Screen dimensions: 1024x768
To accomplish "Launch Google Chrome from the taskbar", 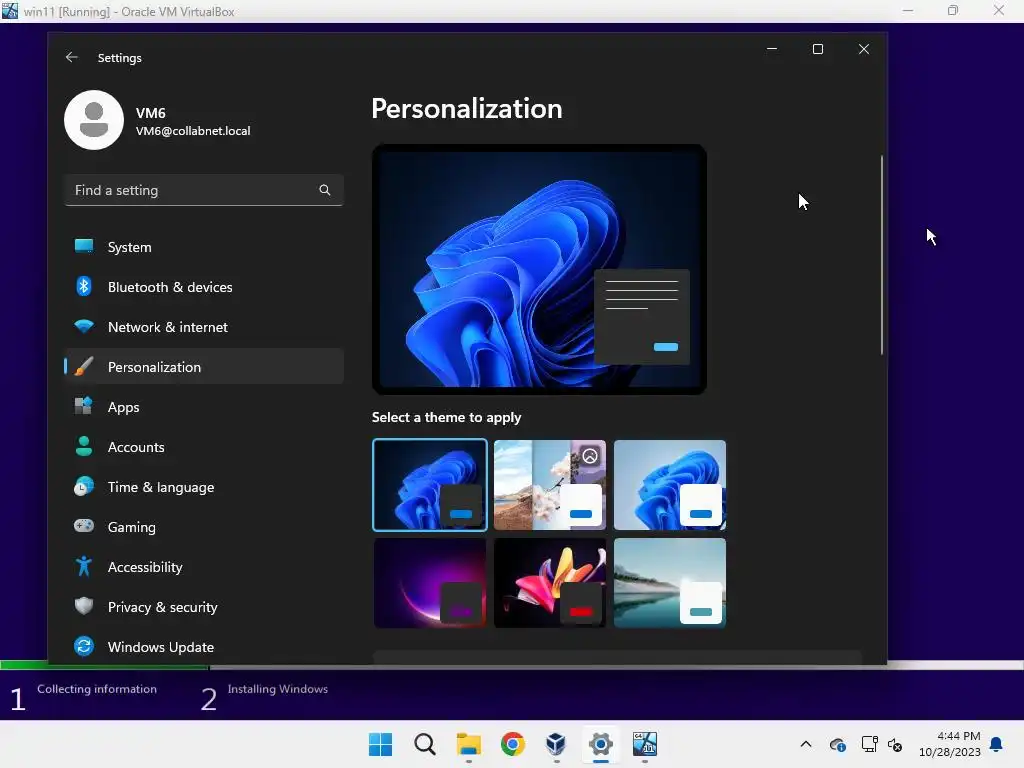I will tap(513, 744).
